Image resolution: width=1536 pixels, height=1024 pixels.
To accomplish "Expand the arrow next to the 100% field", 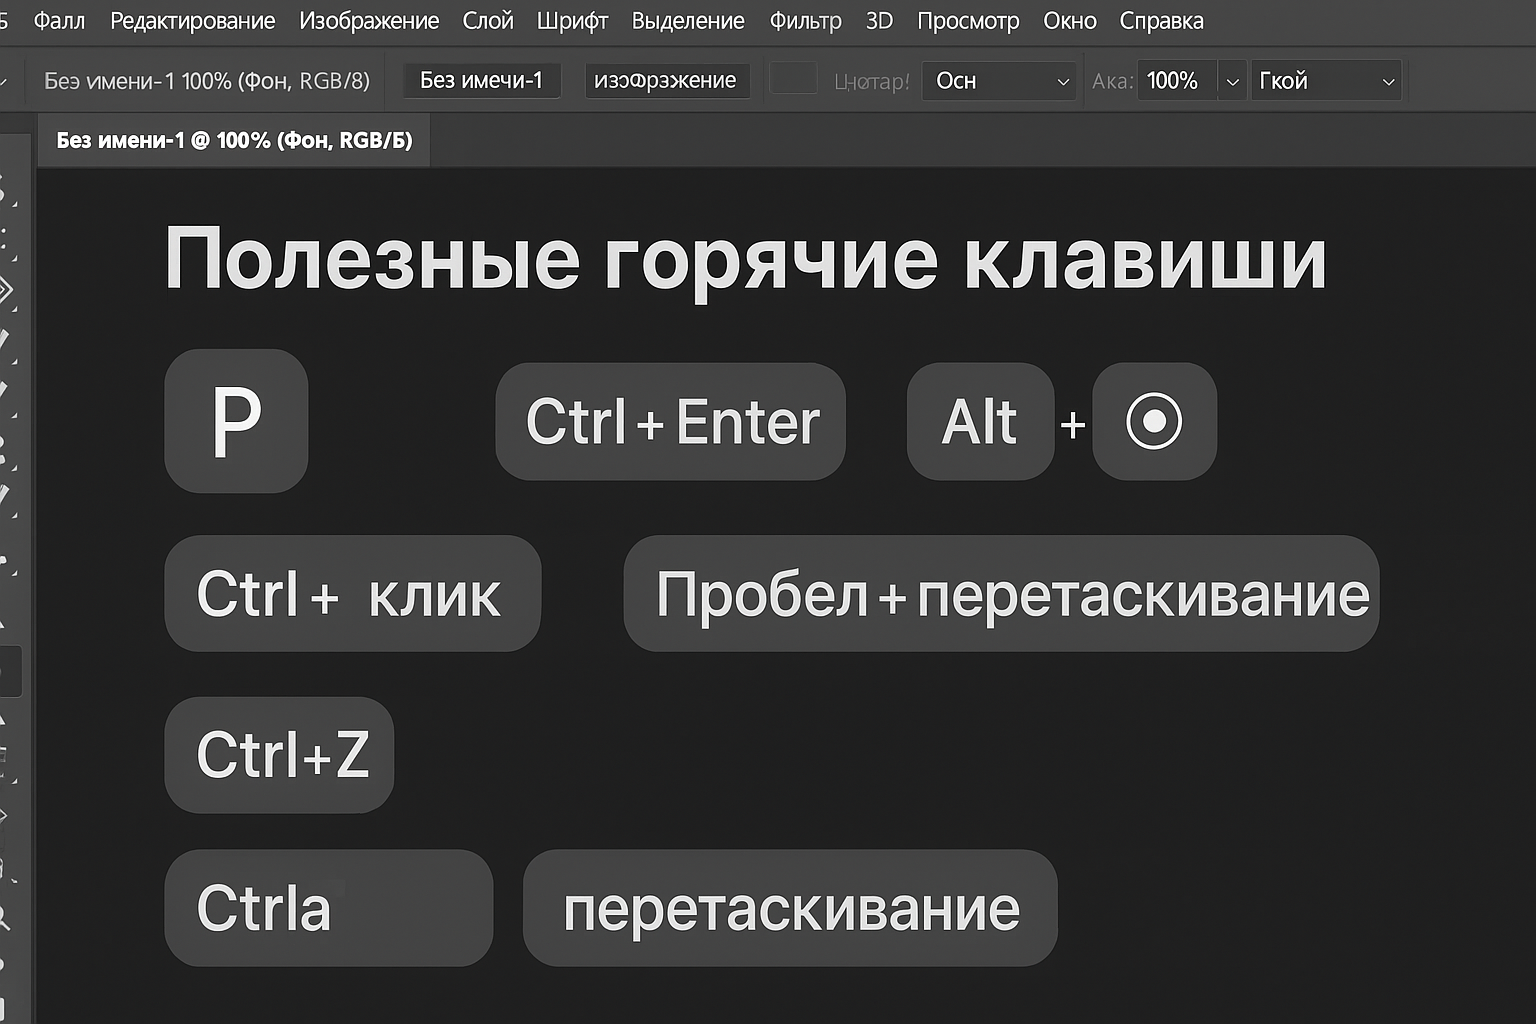I will (x=1232, y=81).
